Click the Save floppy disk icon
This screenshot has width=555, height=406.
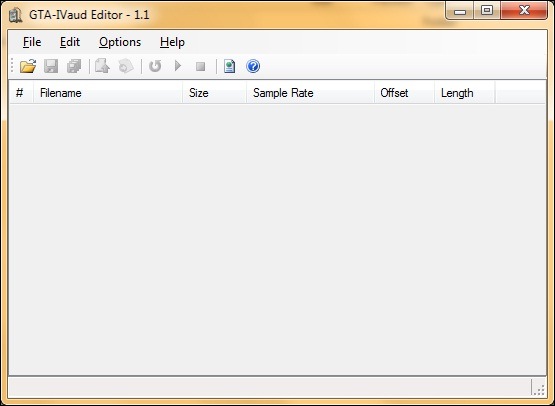[x=51, y=66]
